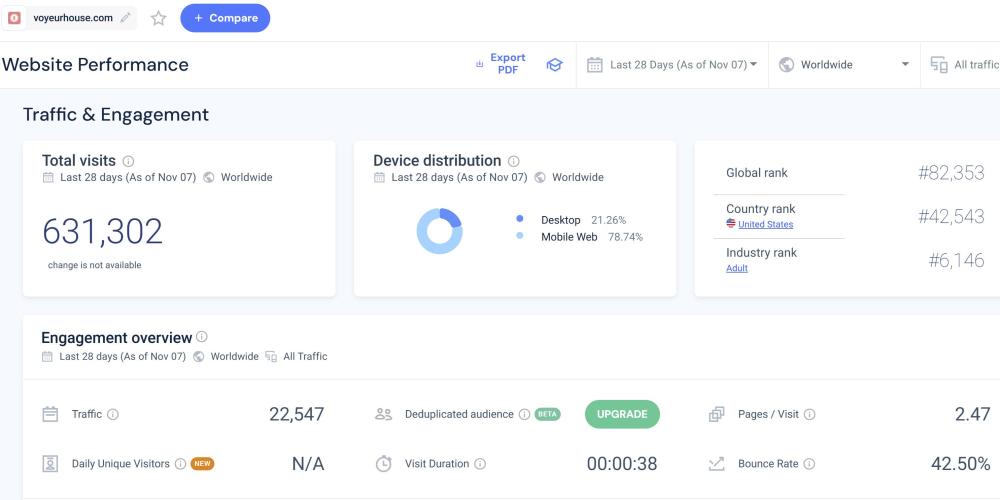Click info icon next to Visit Duration

click(x=480, y=464)
